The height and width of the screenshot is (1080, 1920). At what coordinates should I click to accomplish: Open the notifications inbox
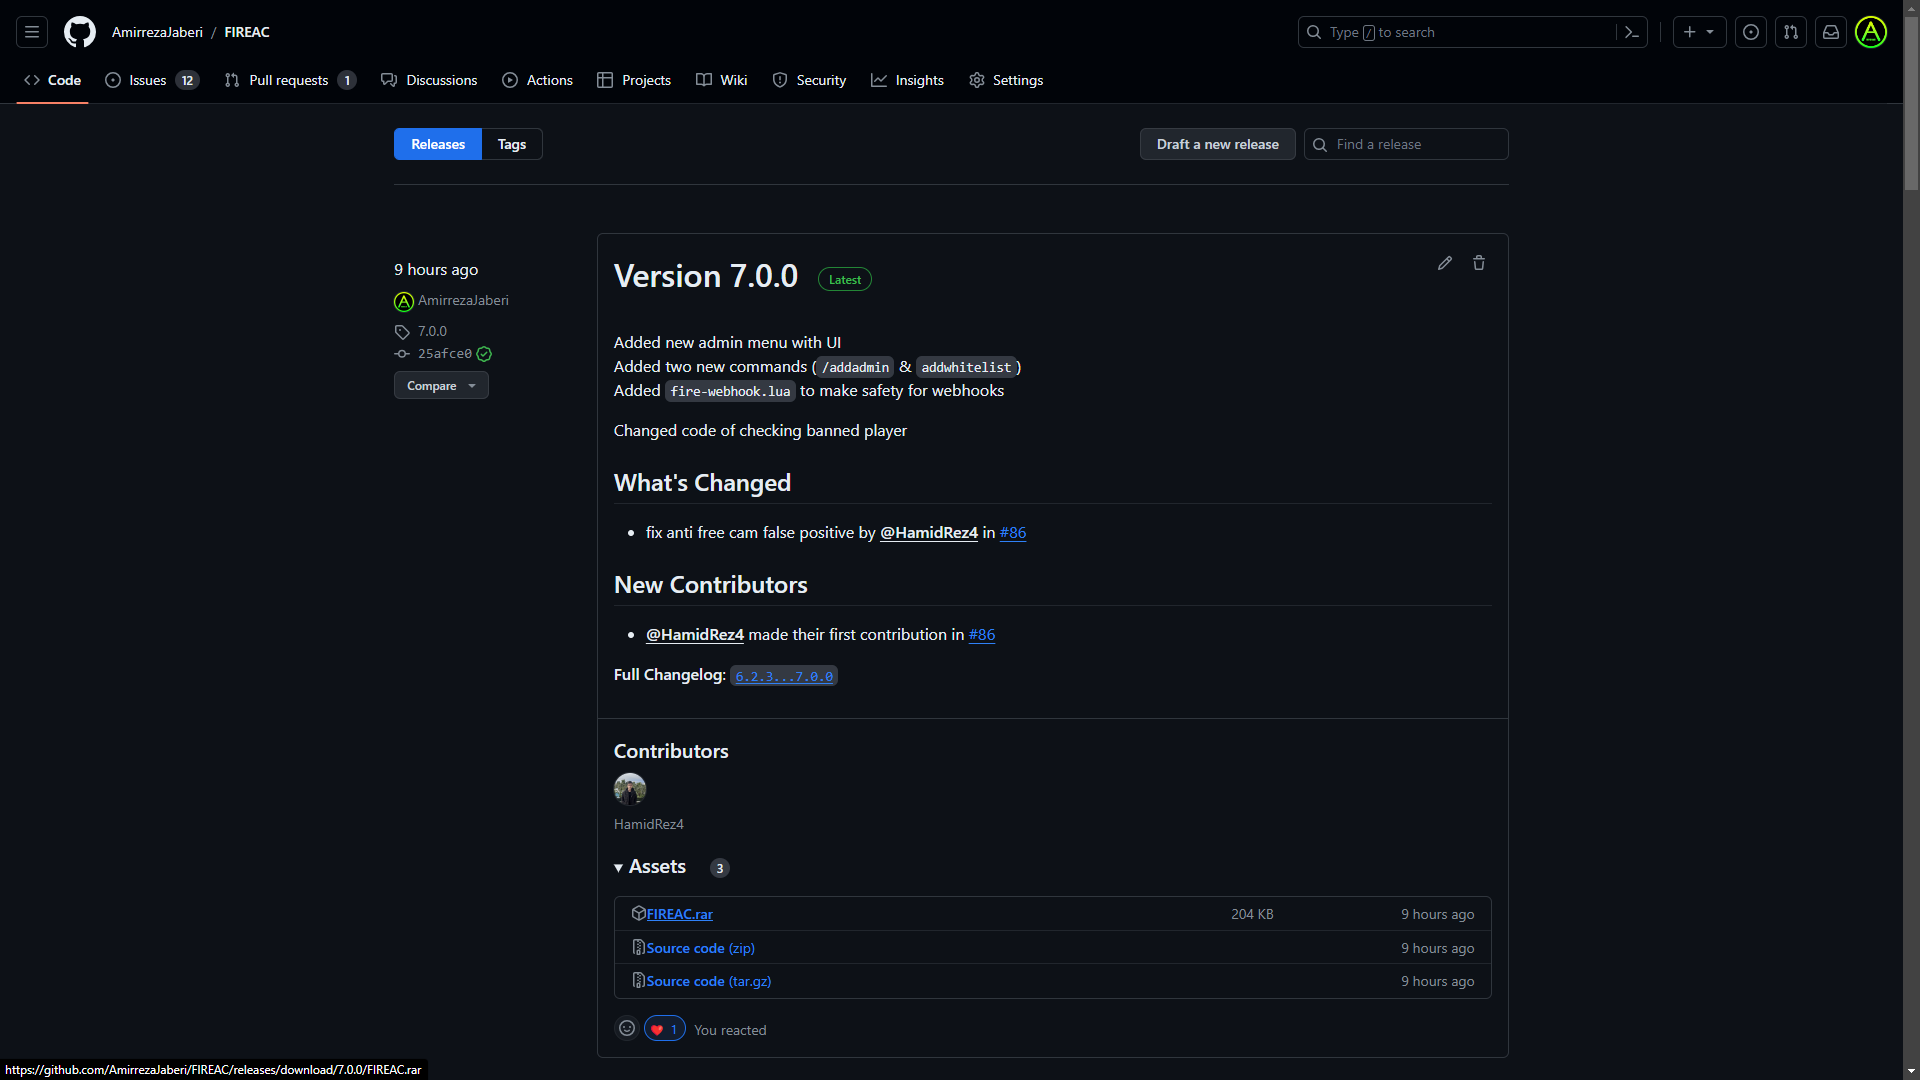click(1831, 32)
